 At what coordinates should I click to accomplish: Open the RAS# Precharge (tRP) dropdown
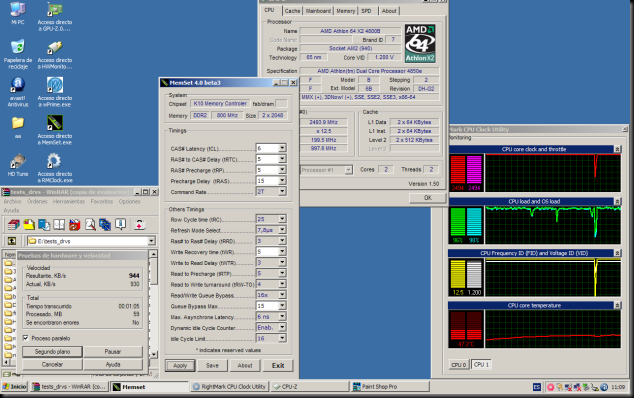point(282,170)
